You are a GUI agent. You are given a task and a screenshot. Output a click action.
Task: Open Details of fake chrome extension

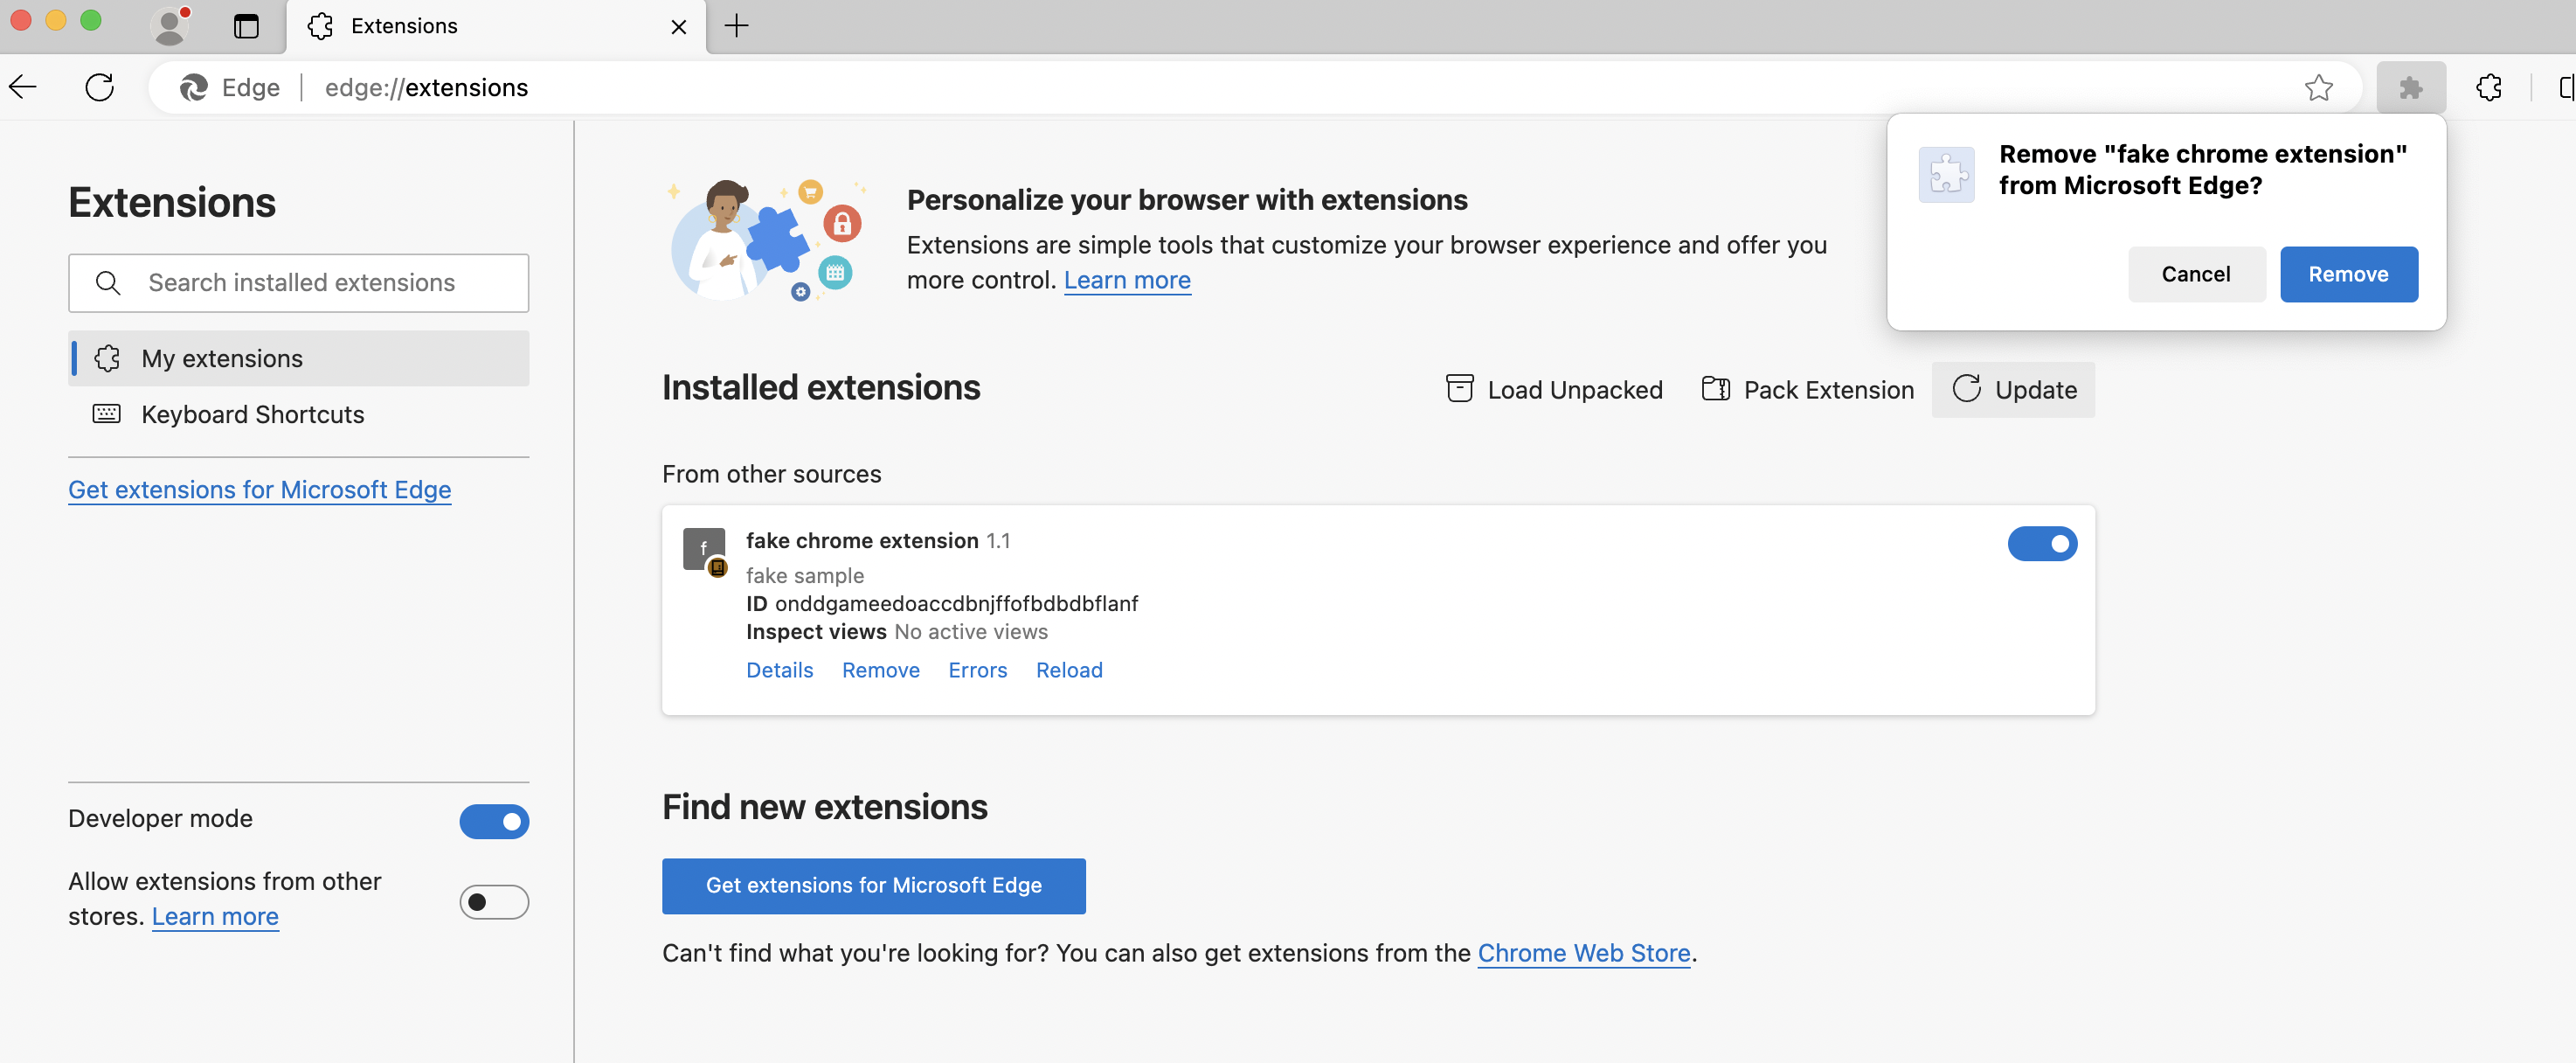(780, 670)
